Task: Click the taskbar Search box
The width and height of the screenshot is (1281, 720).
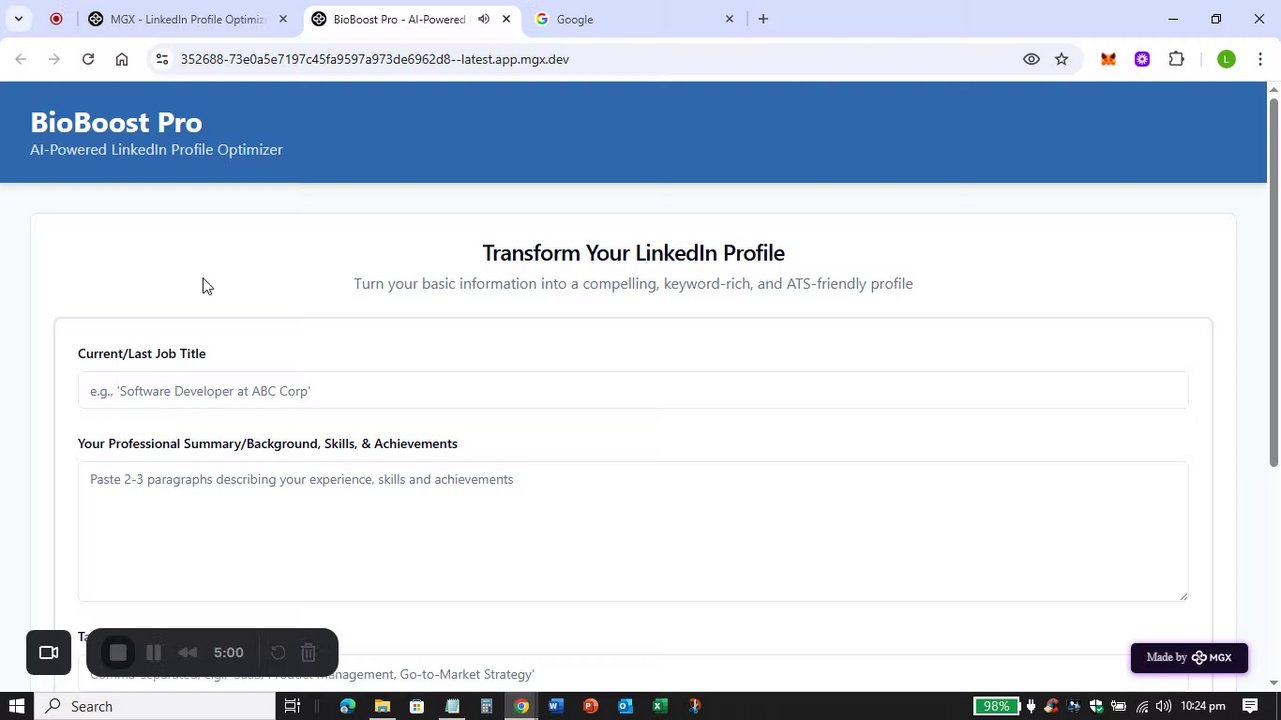Action: click(155, 706)
